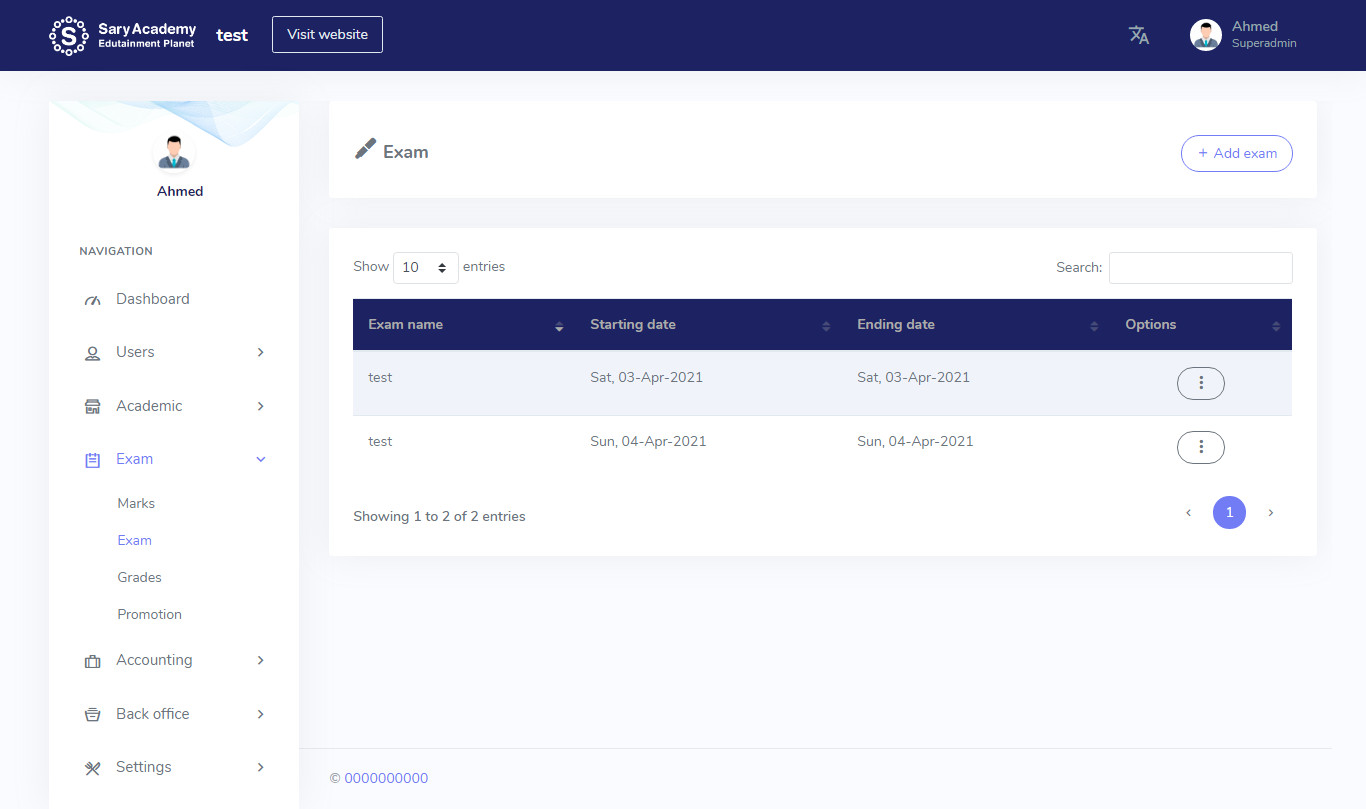1366x809 pixels.
Task: Select page 1 in pagination
Action: coord(1229,513)
